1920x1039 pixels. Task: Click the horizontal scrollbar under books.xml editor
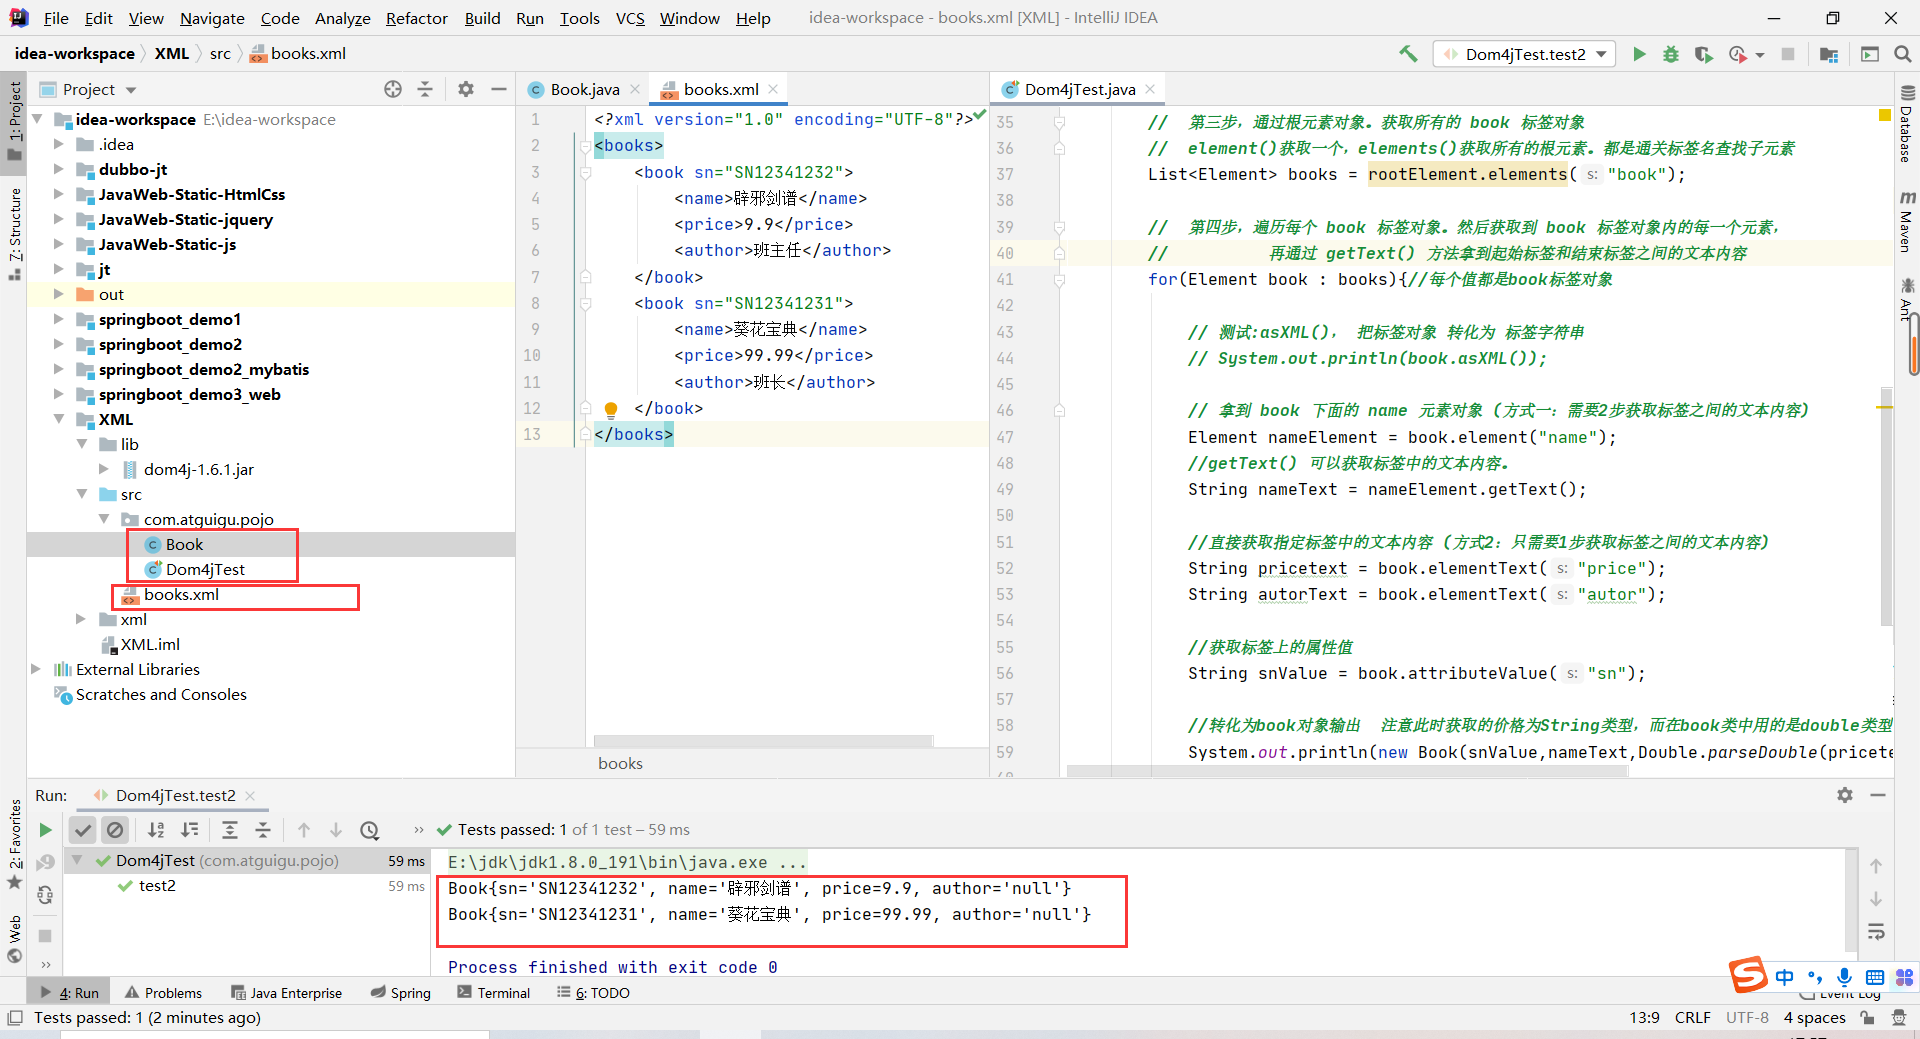pos(763,741)
